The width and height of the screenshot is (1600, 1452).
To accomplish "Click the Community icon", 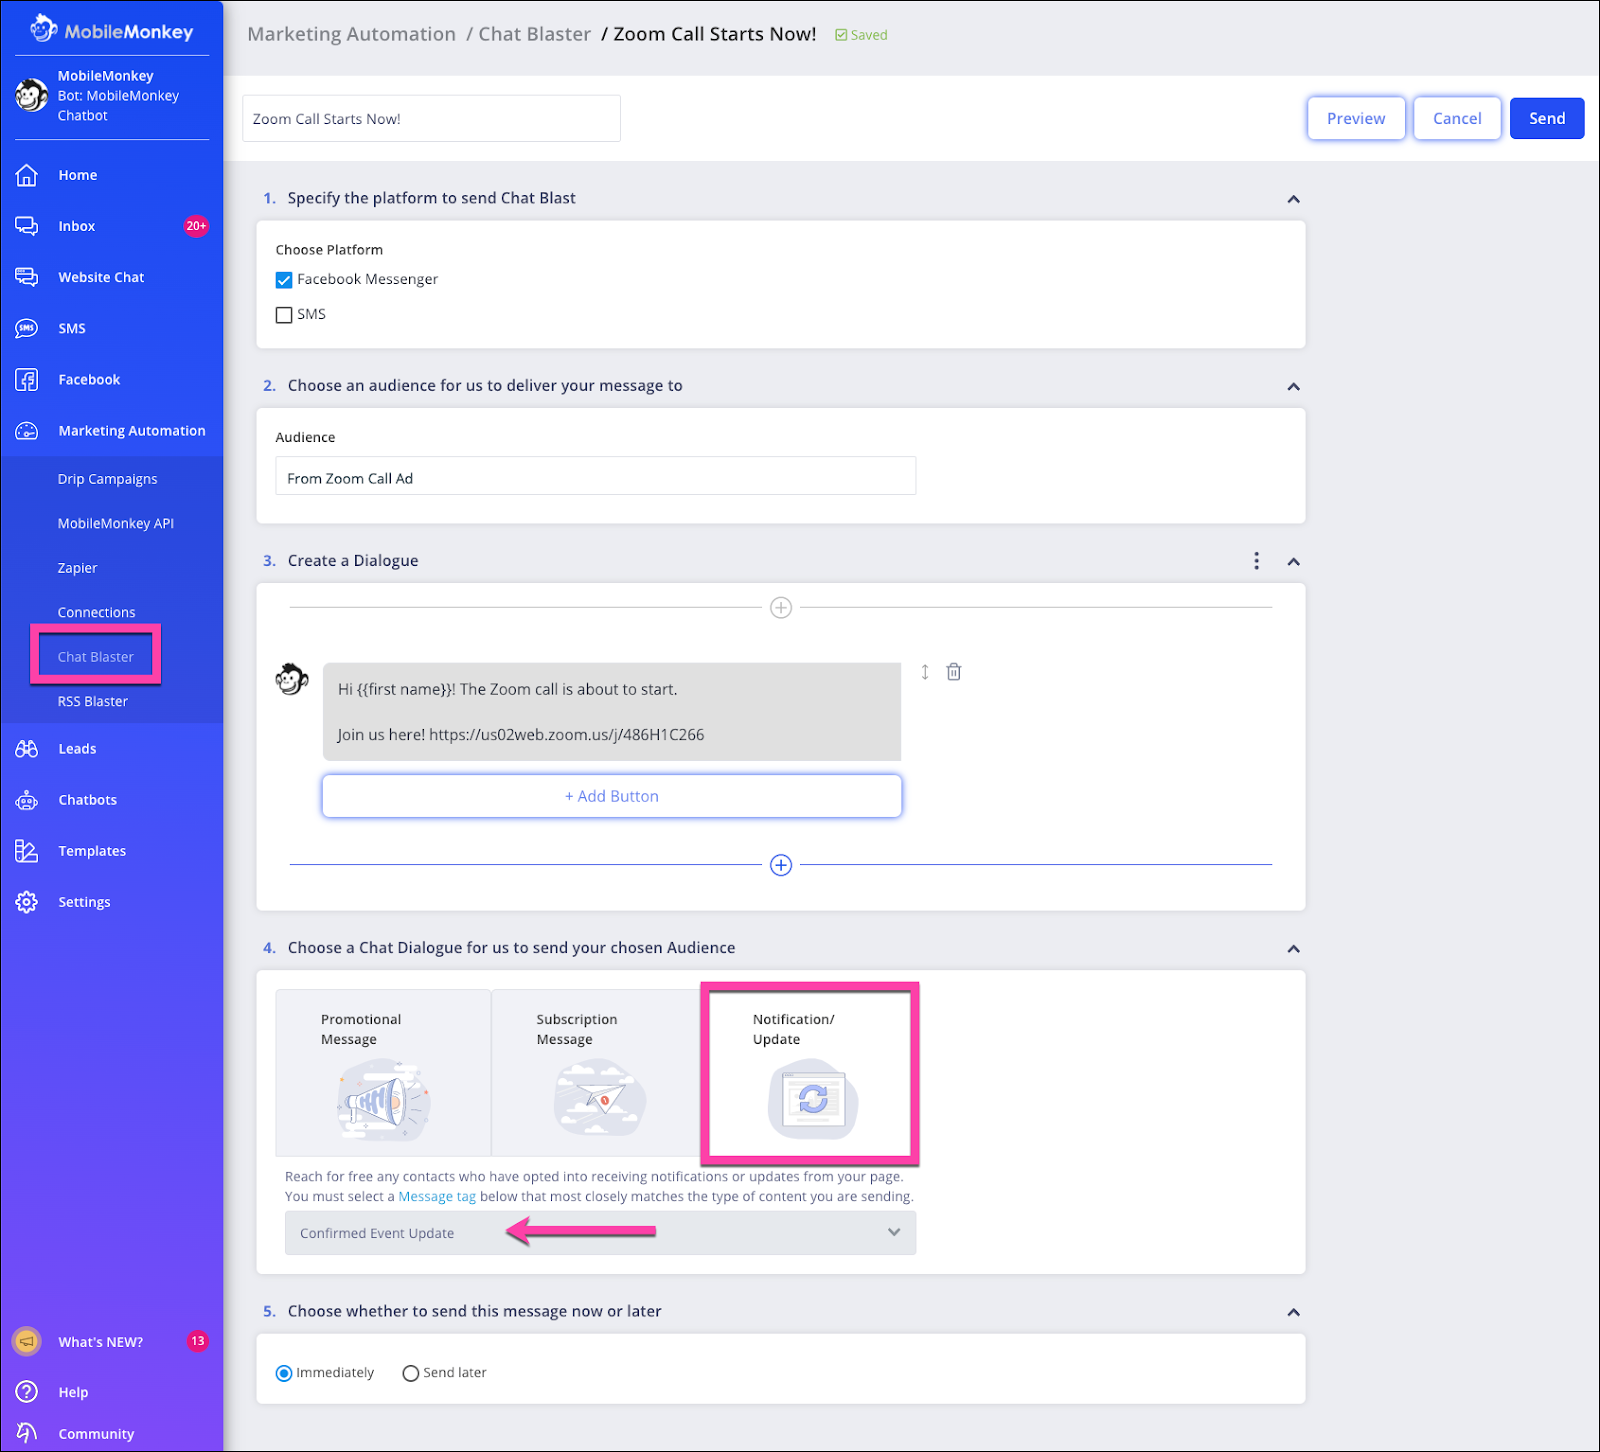I will (x=27, y=1433).
